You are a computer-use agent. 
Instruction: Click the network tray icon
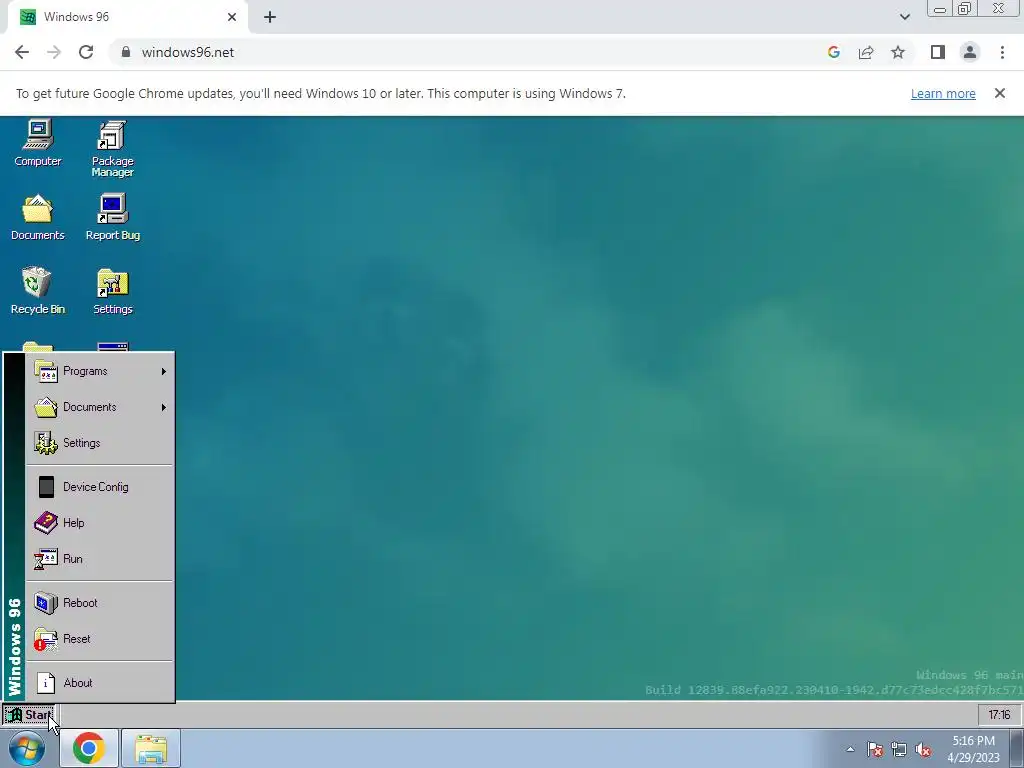(899, 749)
